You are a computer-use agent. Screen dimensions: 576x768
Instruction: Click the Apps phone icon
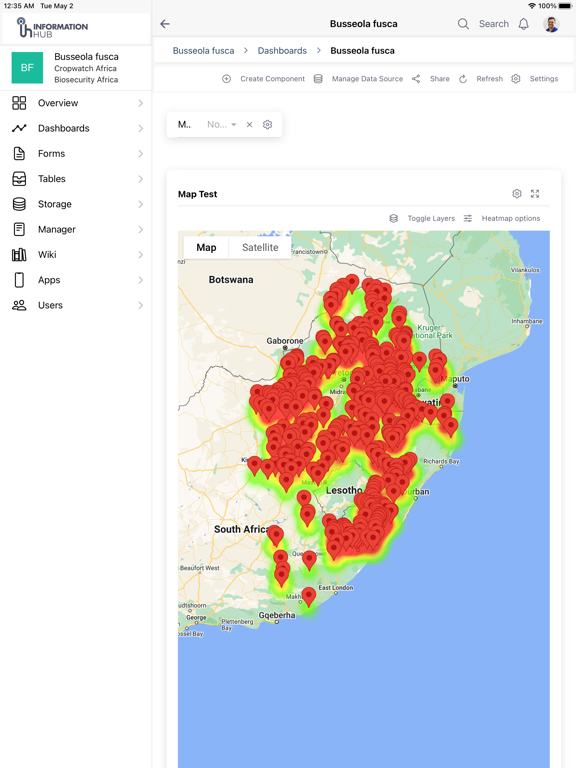(19, 280)
